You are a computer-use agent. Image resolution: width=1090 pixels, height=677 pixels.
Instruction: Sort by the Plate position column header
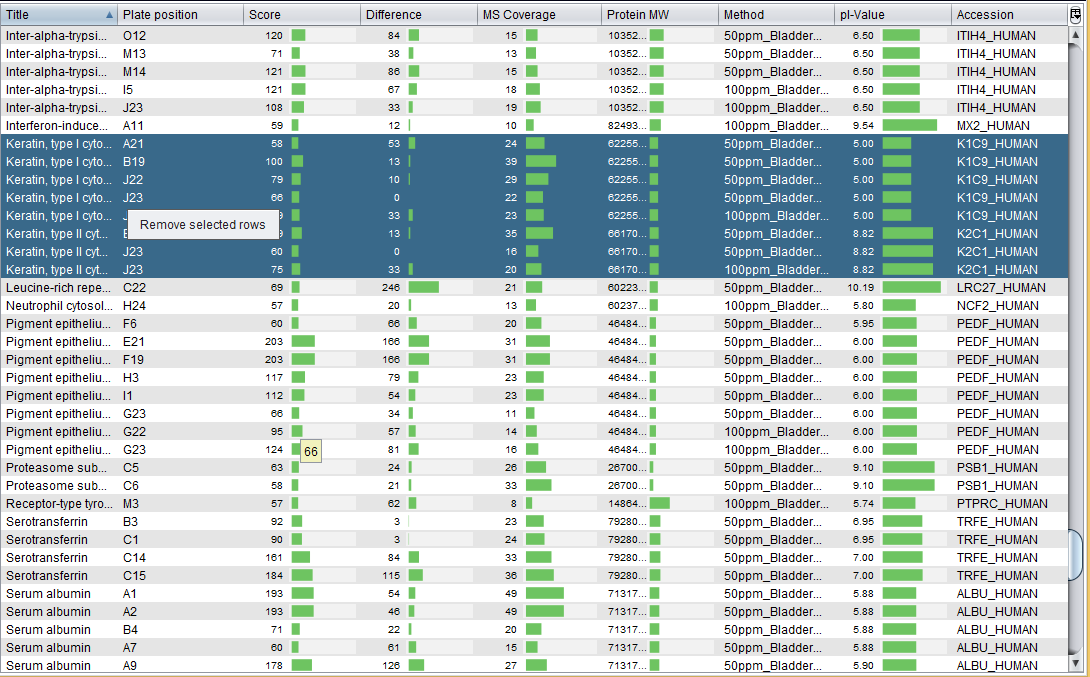click(x=180, y=15)
